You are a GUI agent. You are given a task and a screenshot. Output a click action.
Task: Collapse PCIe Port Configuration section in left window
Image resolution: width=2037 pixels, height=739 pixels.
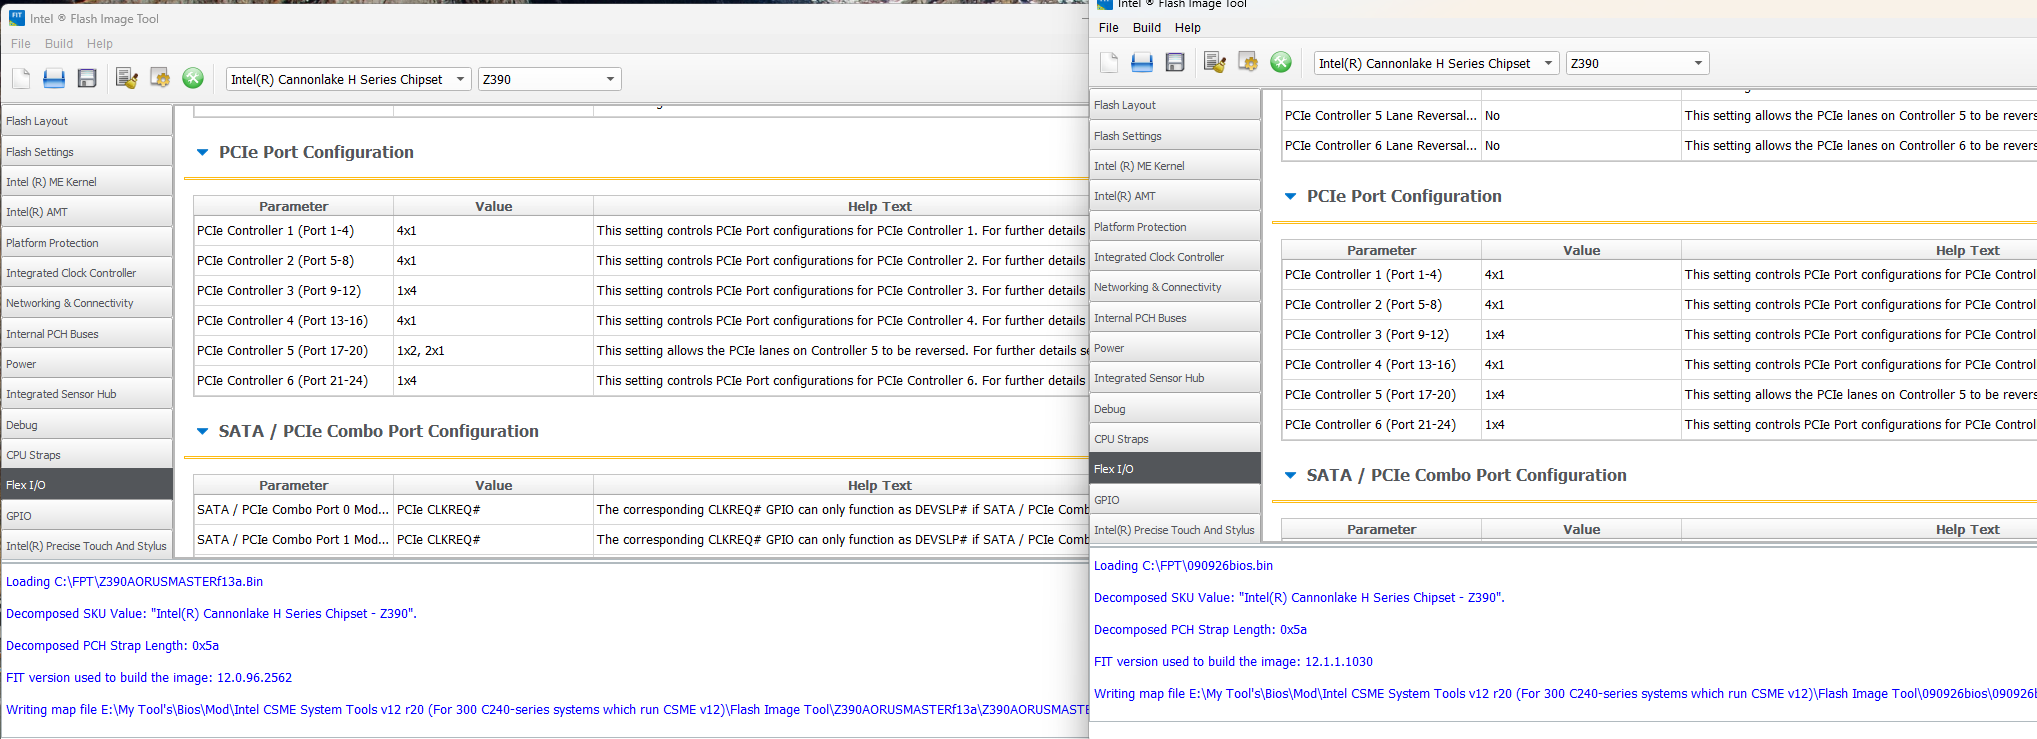202,153
